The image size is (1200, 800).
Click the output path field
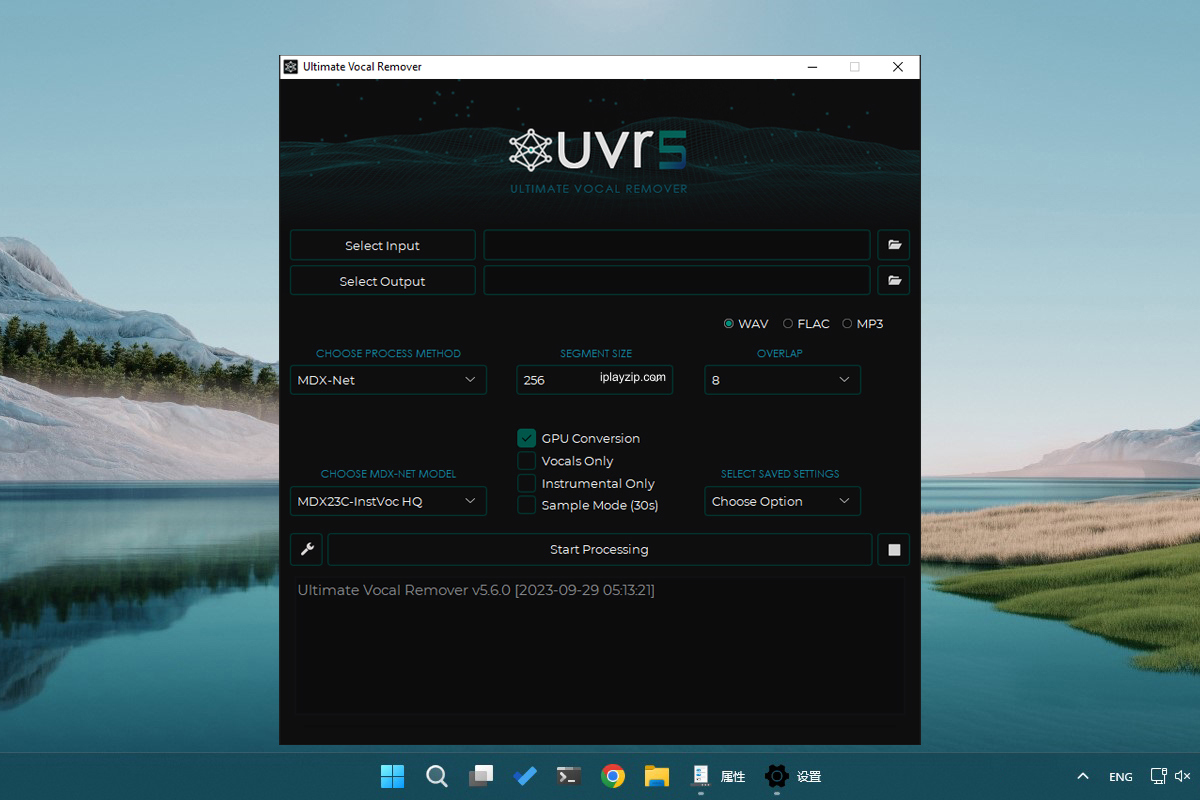tap(677, 280)
